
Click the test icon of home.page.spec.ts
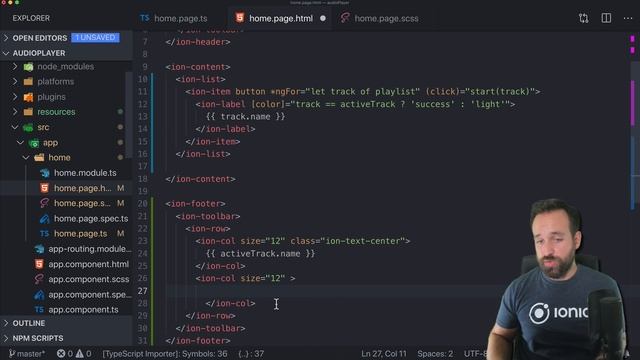[44, 219]
